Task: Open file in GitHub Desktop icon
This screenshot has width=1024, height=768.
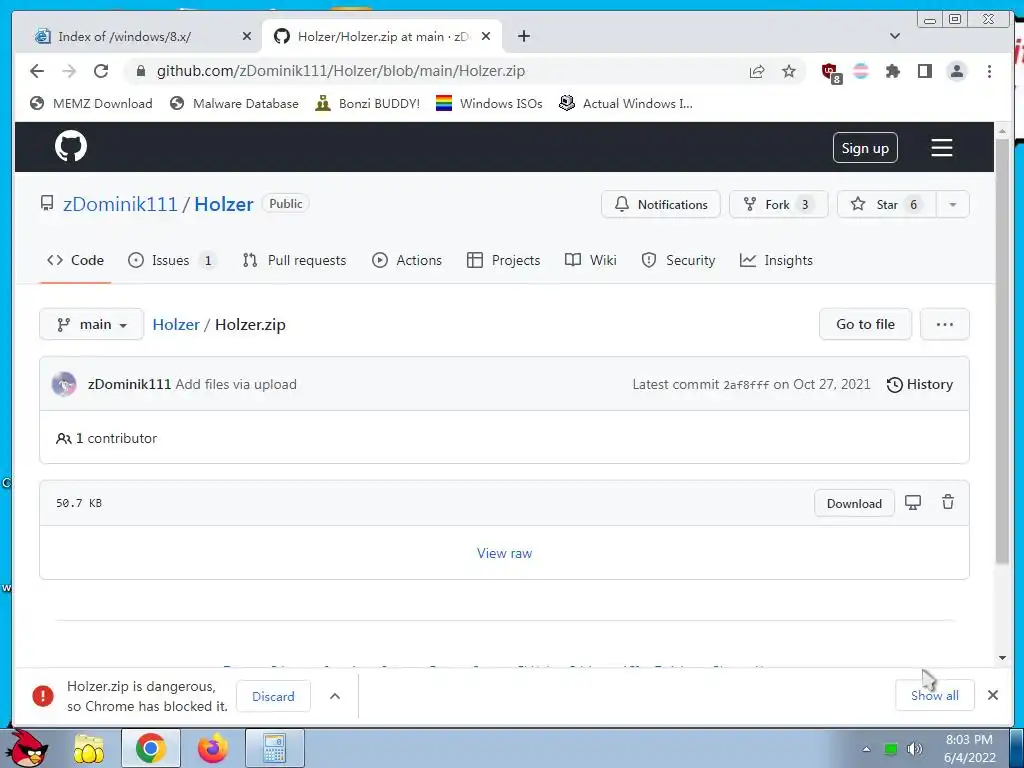Action: tap(912, 502)
